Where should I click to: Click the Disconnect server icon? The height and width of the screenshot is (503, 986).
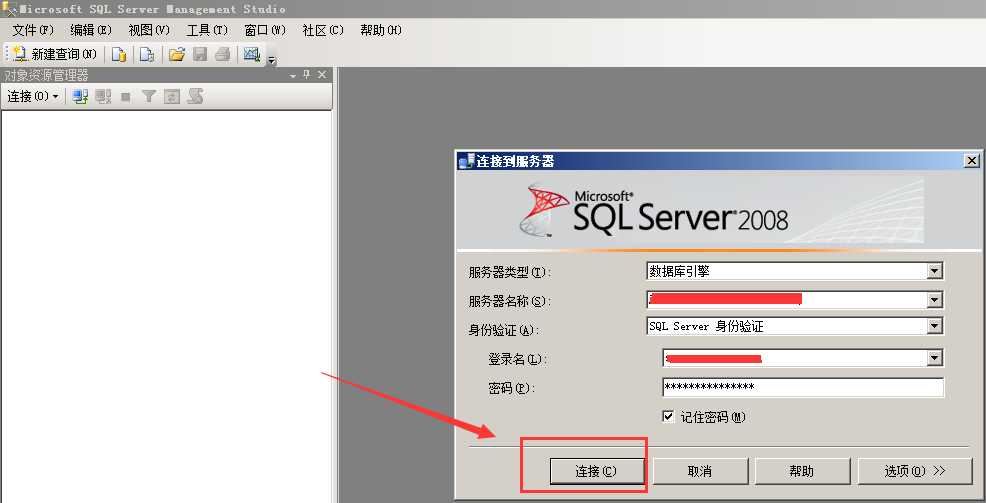tap(103, 96)
